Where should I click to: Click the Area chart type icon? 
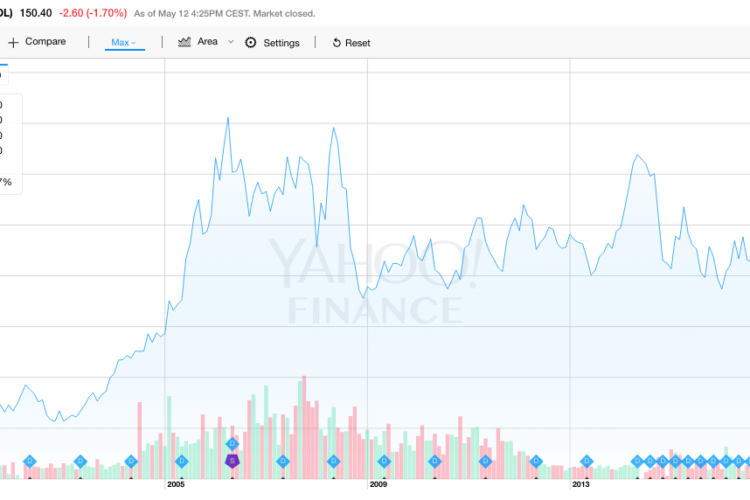tap(184, 42)
